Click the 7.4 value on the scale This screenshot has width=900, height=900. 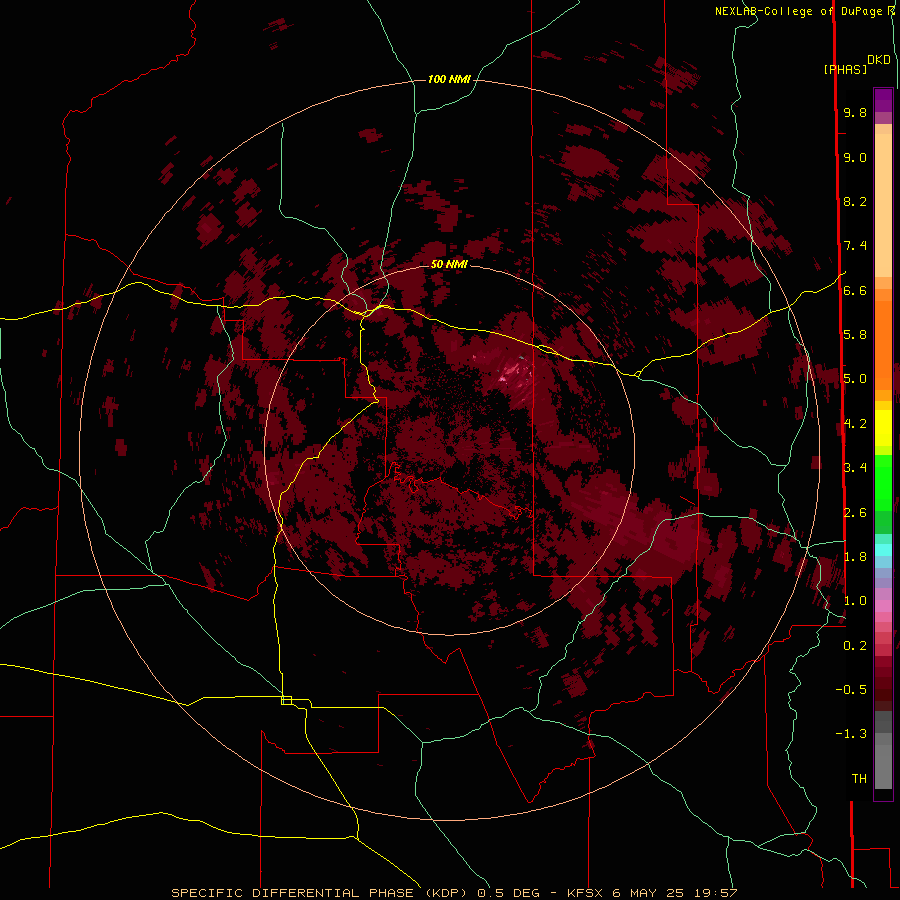(855, 246)
